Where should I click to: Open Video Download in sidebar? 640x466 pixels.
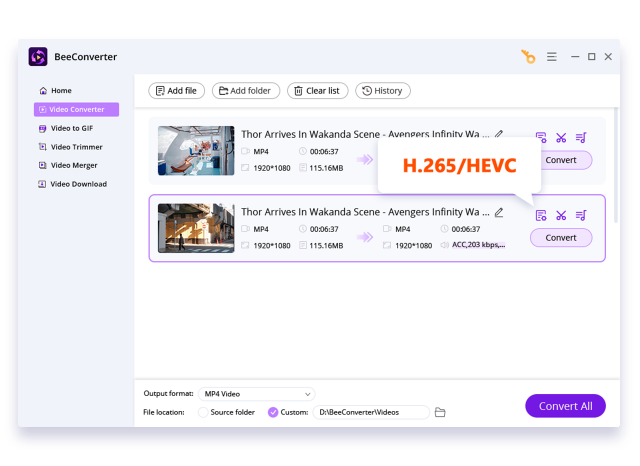pyautogui.click(x=78, y=184)
